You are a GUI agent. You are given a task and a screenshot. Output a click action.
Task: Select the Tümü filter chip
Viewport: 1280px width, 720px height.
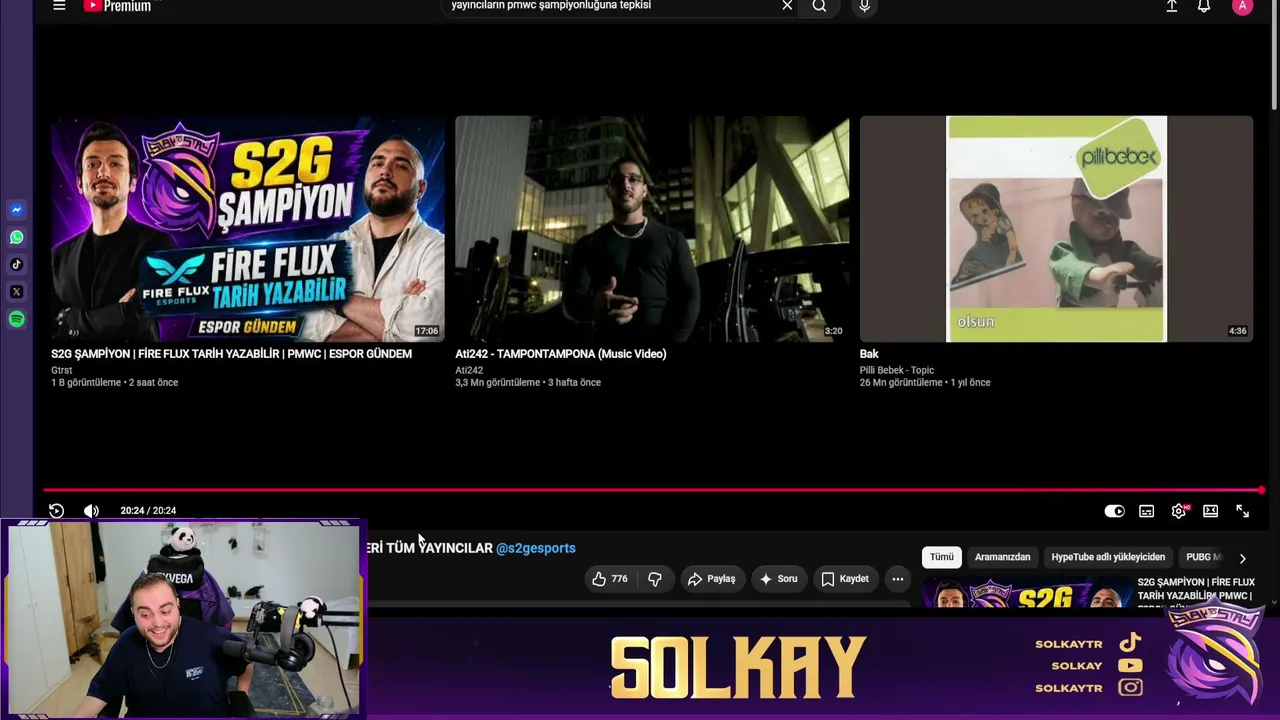coord(942,557)
